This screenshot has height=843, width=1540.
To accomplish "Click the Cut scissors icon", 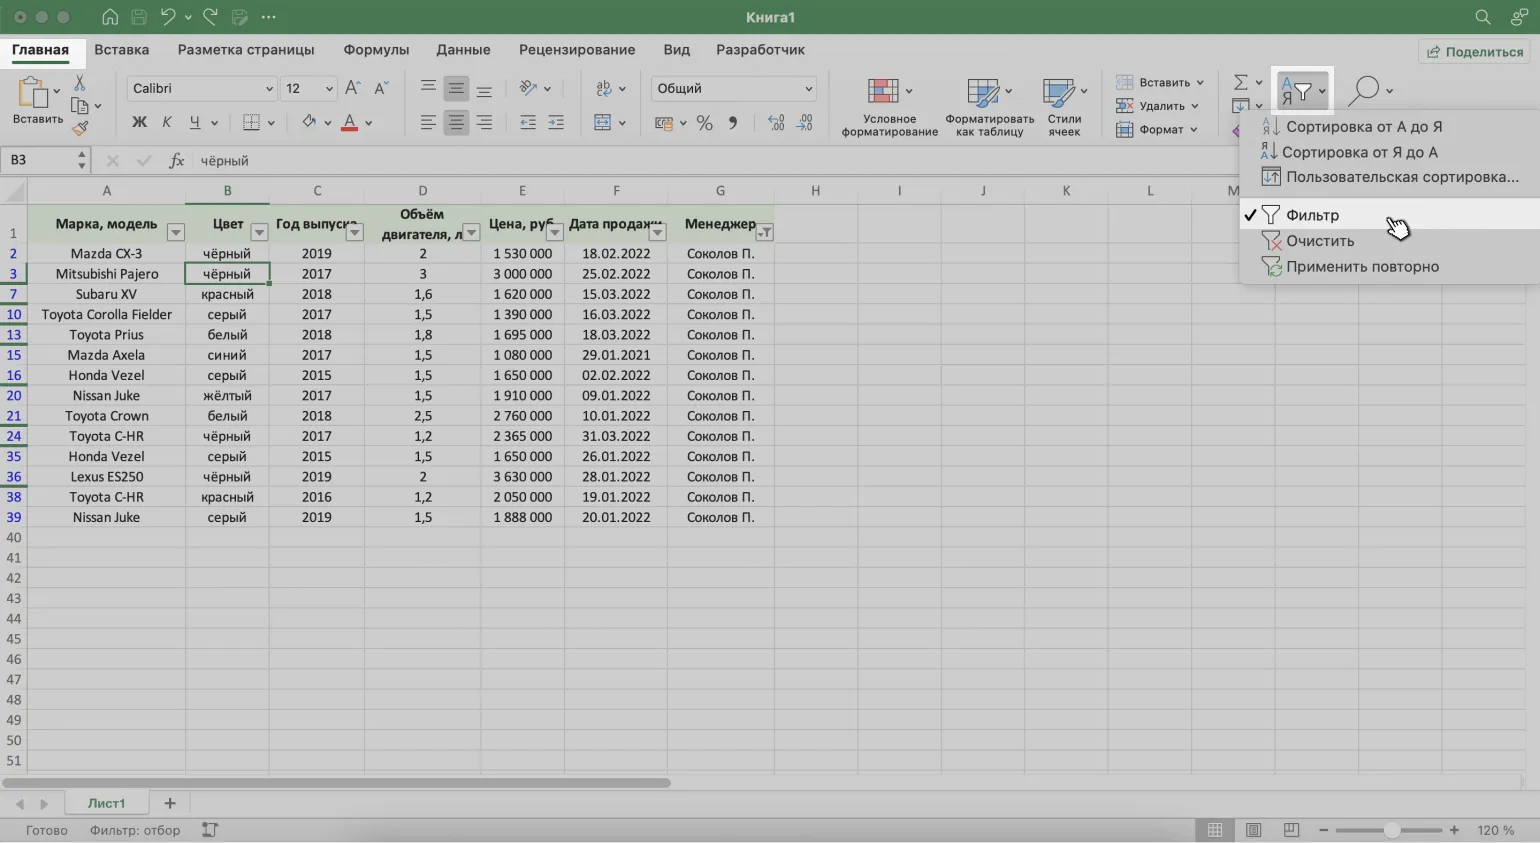I will [x=80, y=83].
